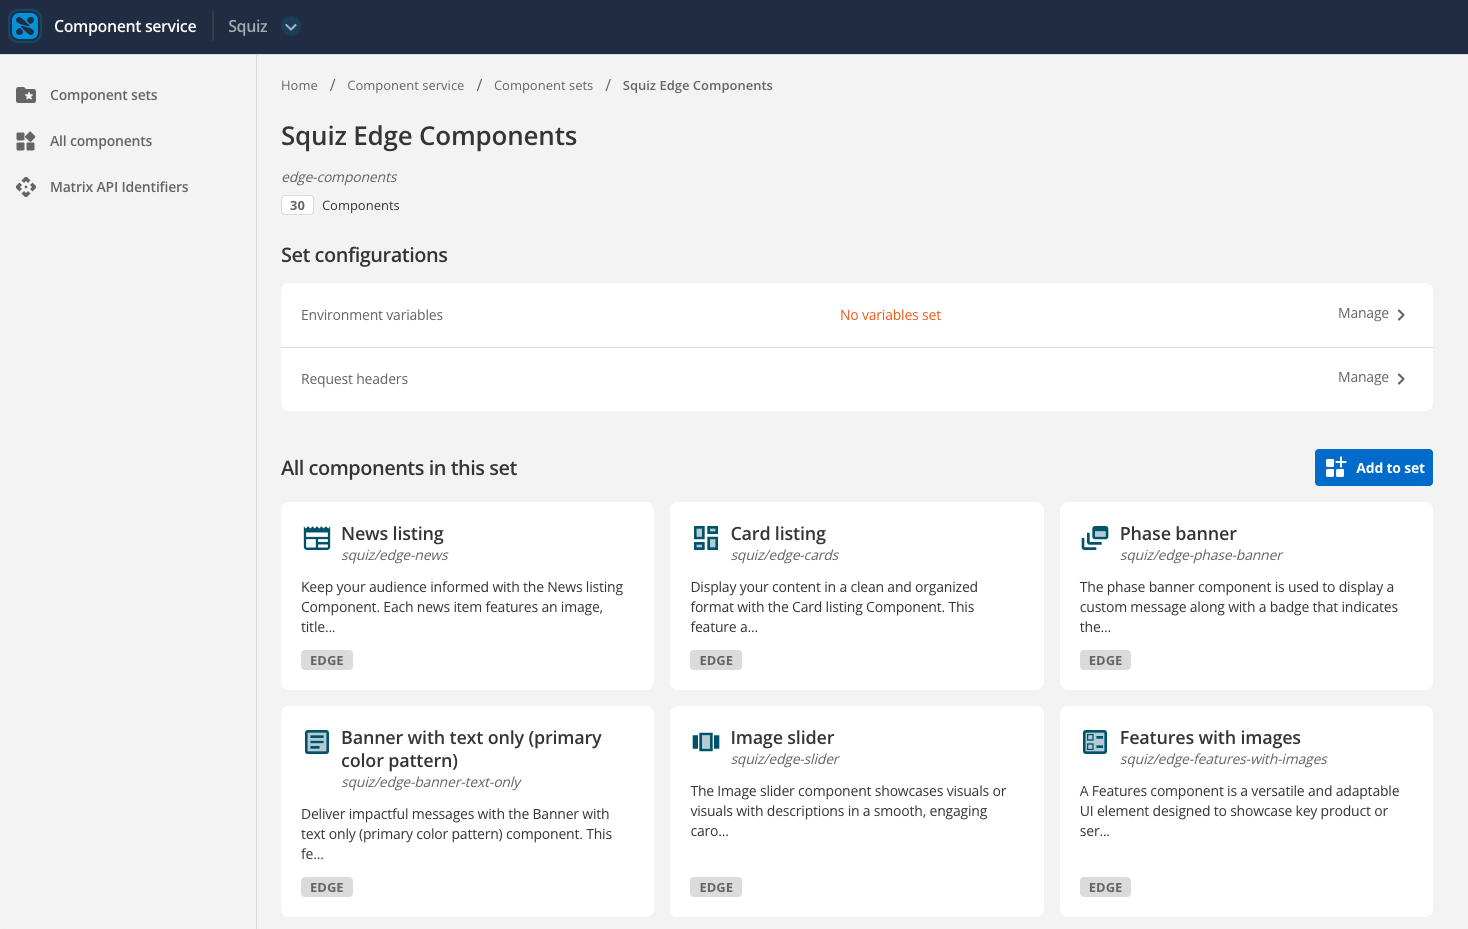Viewport: 1468px width, 929px height.
Task: Expand chevron beside Environment variables Manage
Action: [1401, 315]
